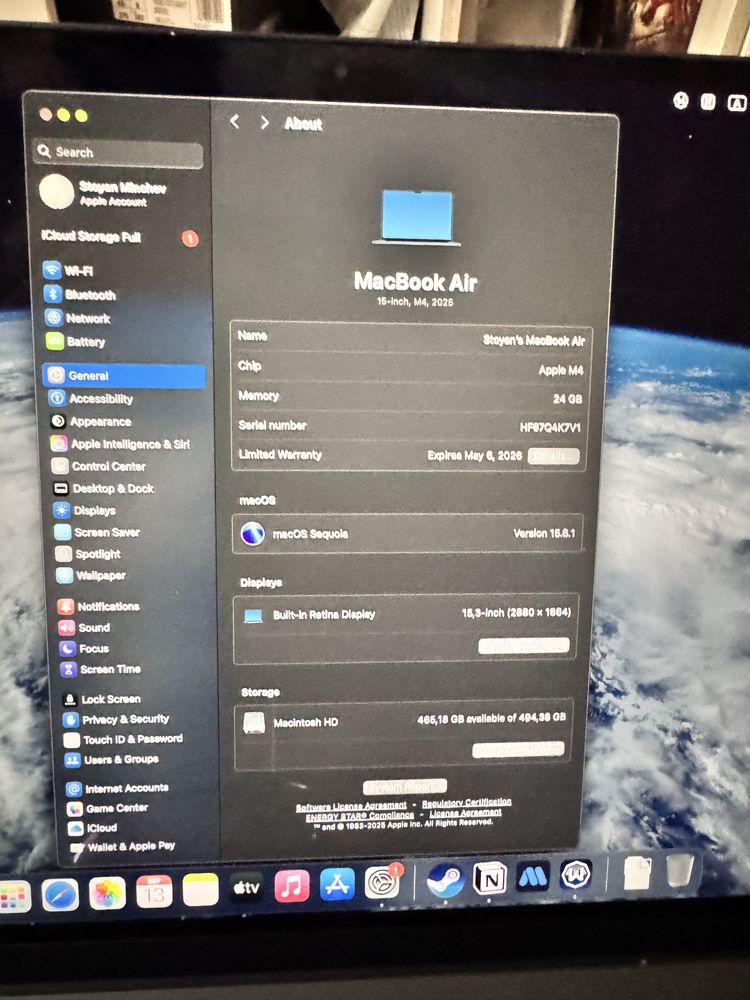The width and height of the screenshot is (750, 1000).
Task: Open Regulatory Certification link
Action: 467,802
